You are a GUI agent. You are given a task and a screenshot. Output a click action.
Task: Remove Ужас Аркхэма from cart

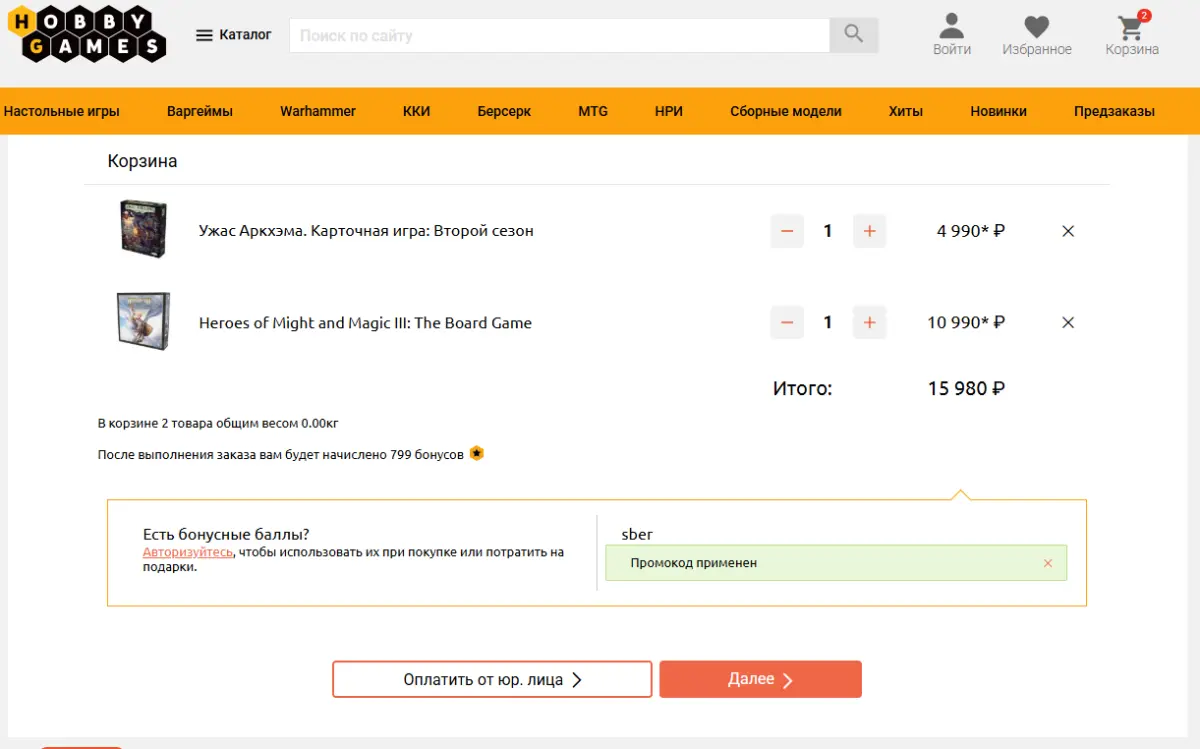1068,231
